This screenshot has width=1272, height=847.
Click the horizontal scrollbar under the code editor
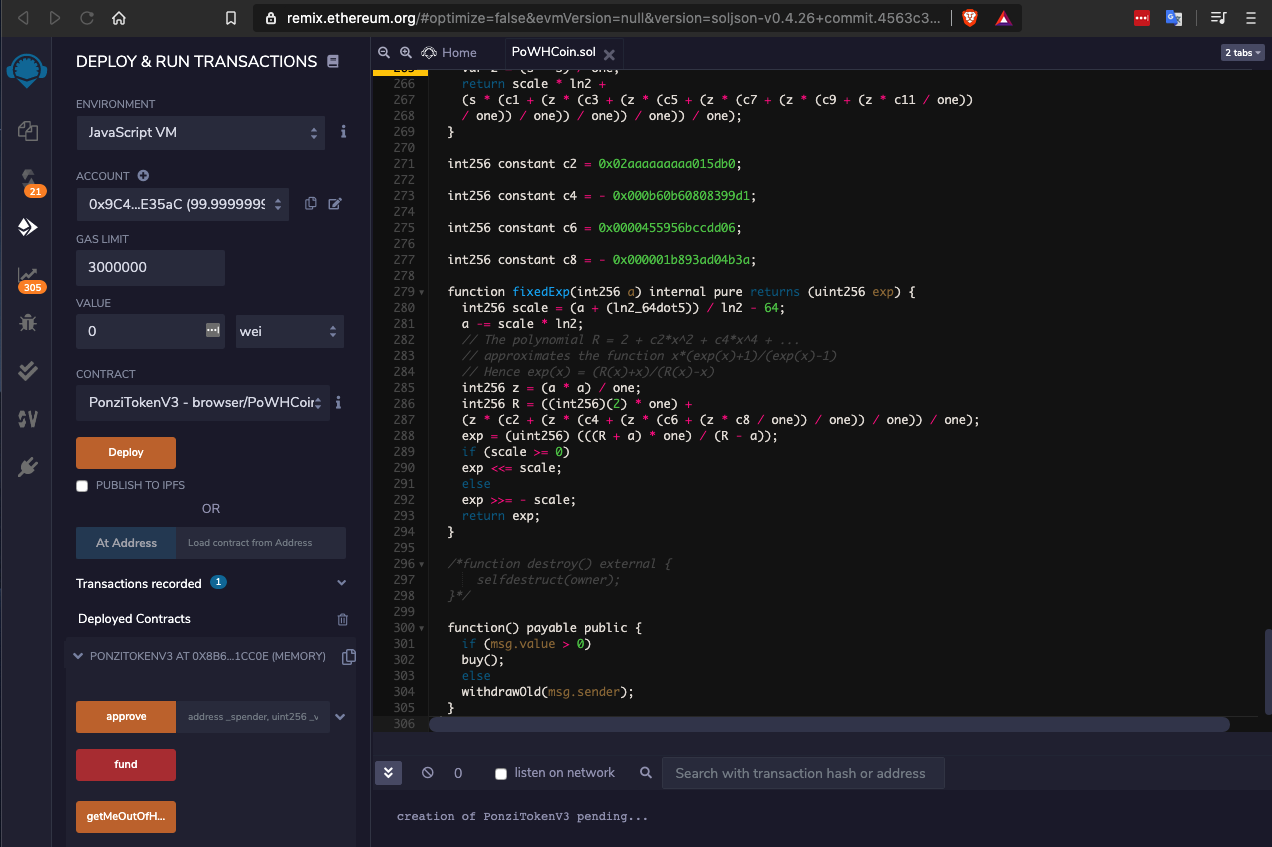click(830, 725)
